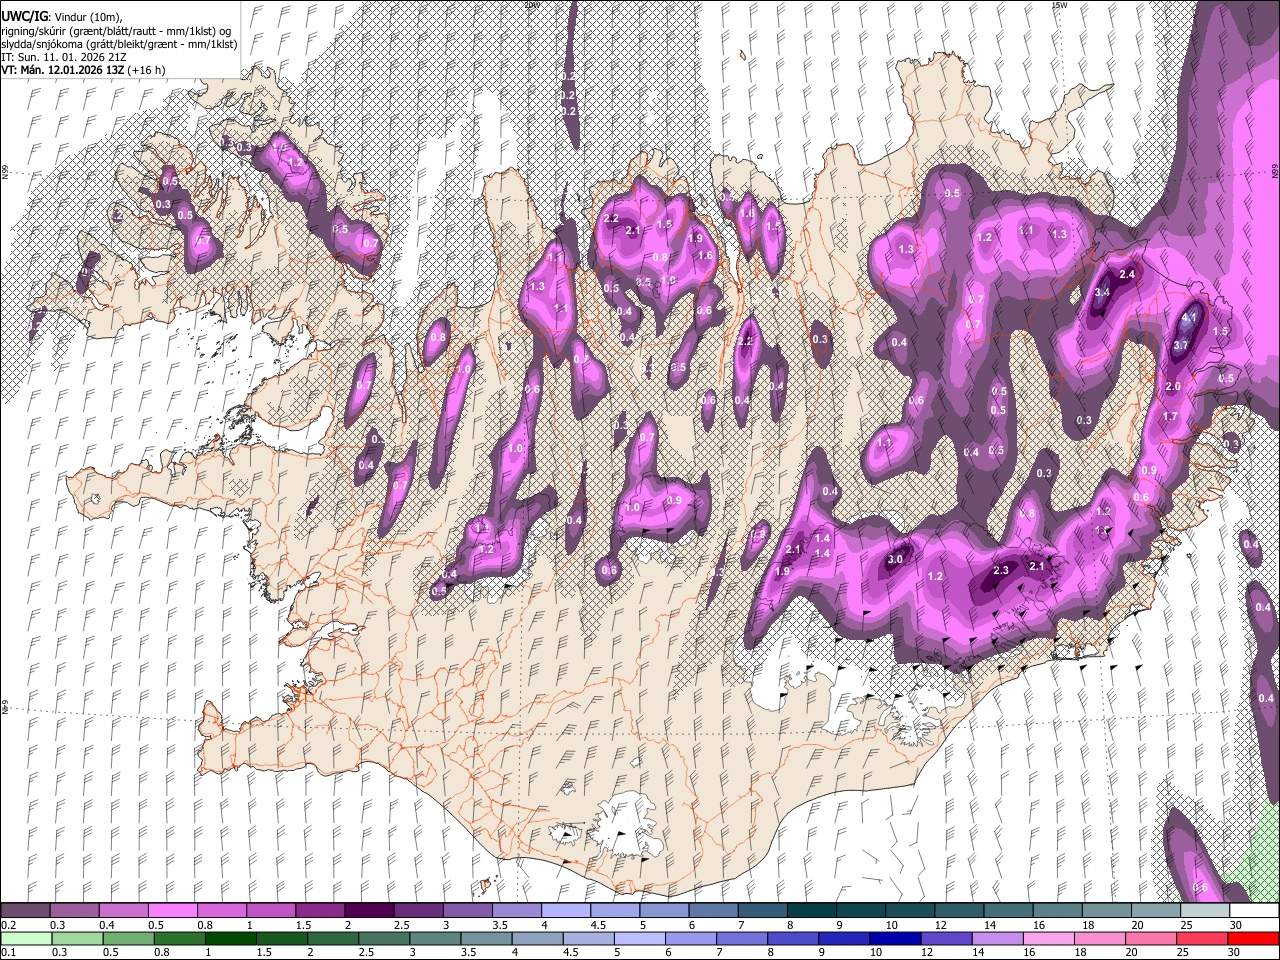Click the 2.3 value label in the southeast

(x=1003, y=570)
